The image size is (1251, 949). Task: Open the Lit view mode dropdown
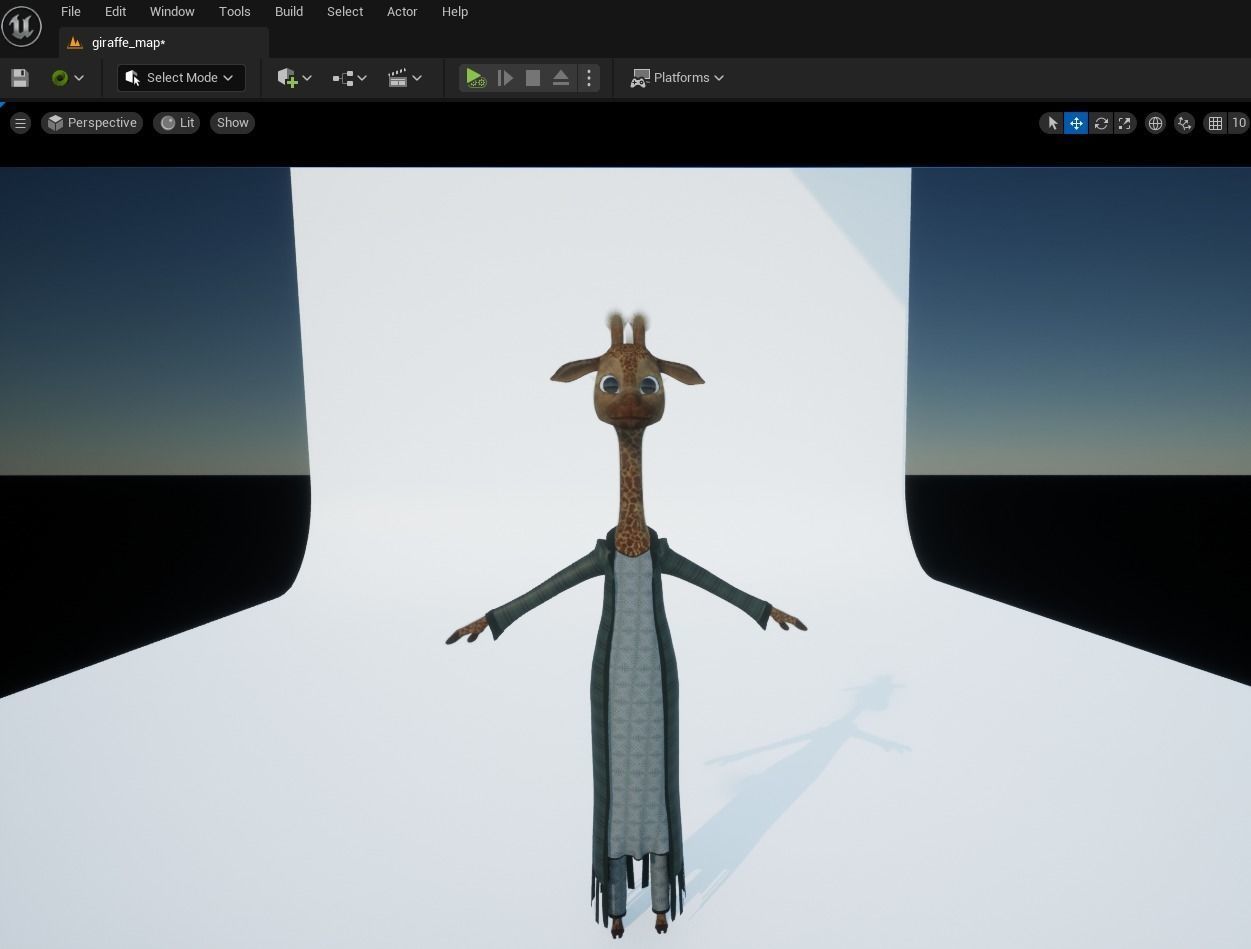[177, 123]
